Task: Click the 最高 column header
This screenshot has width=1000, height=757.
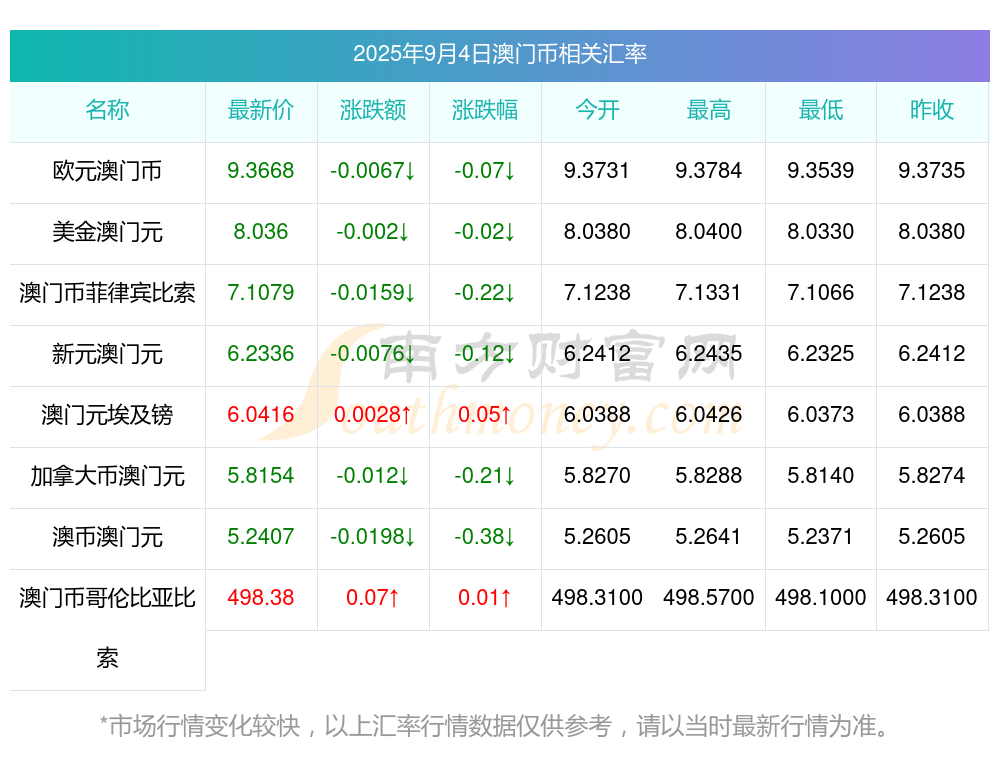Action: 709,110
